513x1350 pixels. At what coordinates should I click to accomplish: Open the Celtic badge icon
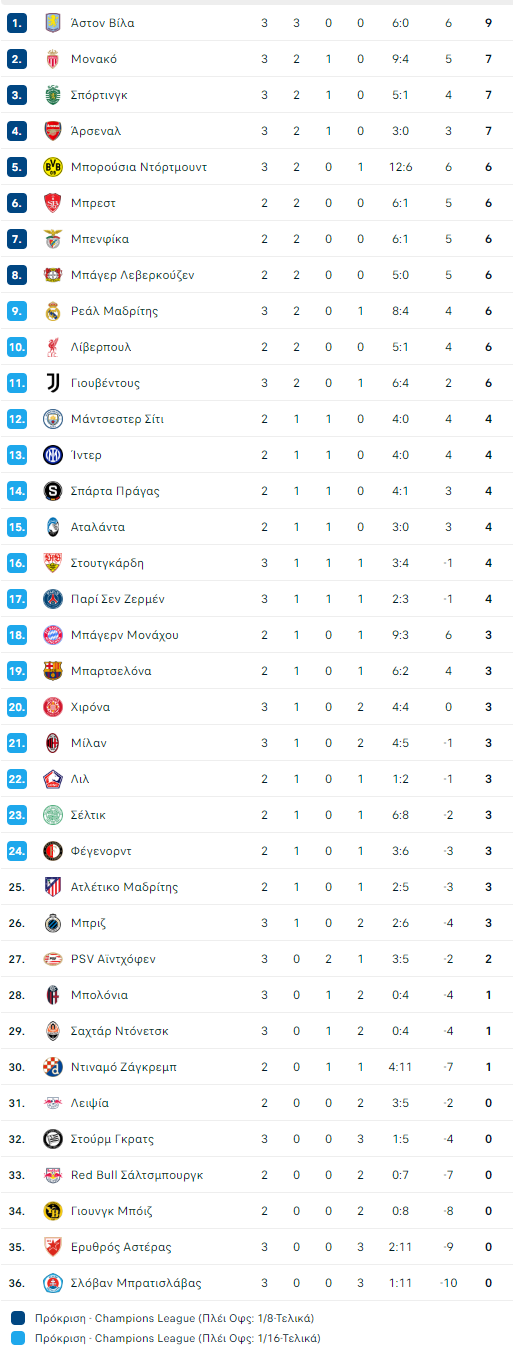point(53,815)
